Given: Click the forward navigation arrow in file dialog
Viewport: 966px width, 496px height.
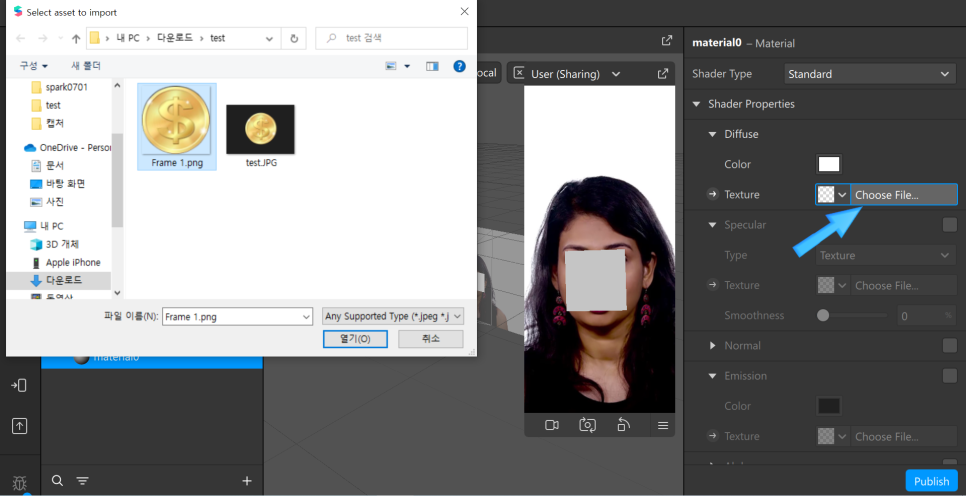Looking at the screenshot, I should [x=43, y=38].
